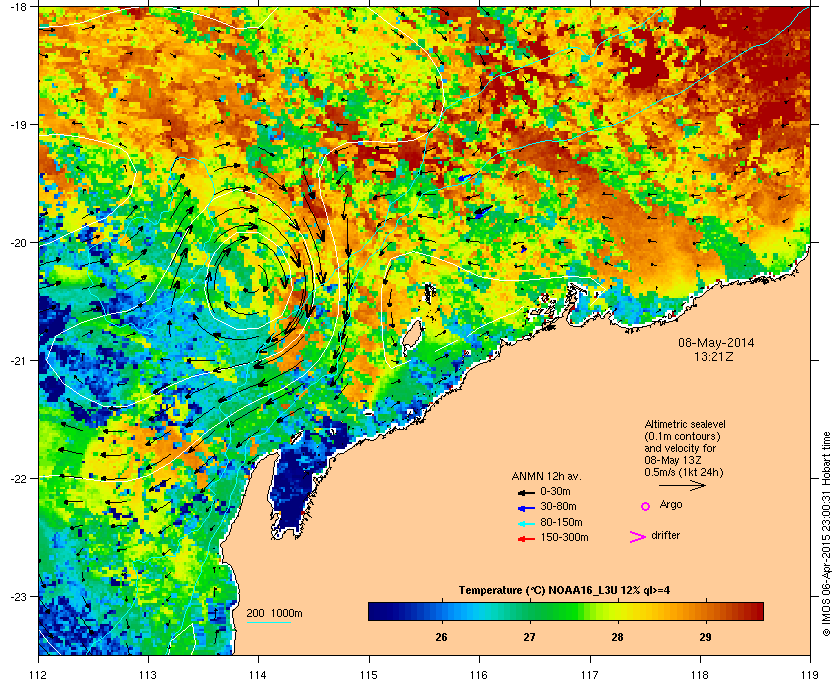
Task: Click the '150-300m' depth label
Action: tap(564, 537)
